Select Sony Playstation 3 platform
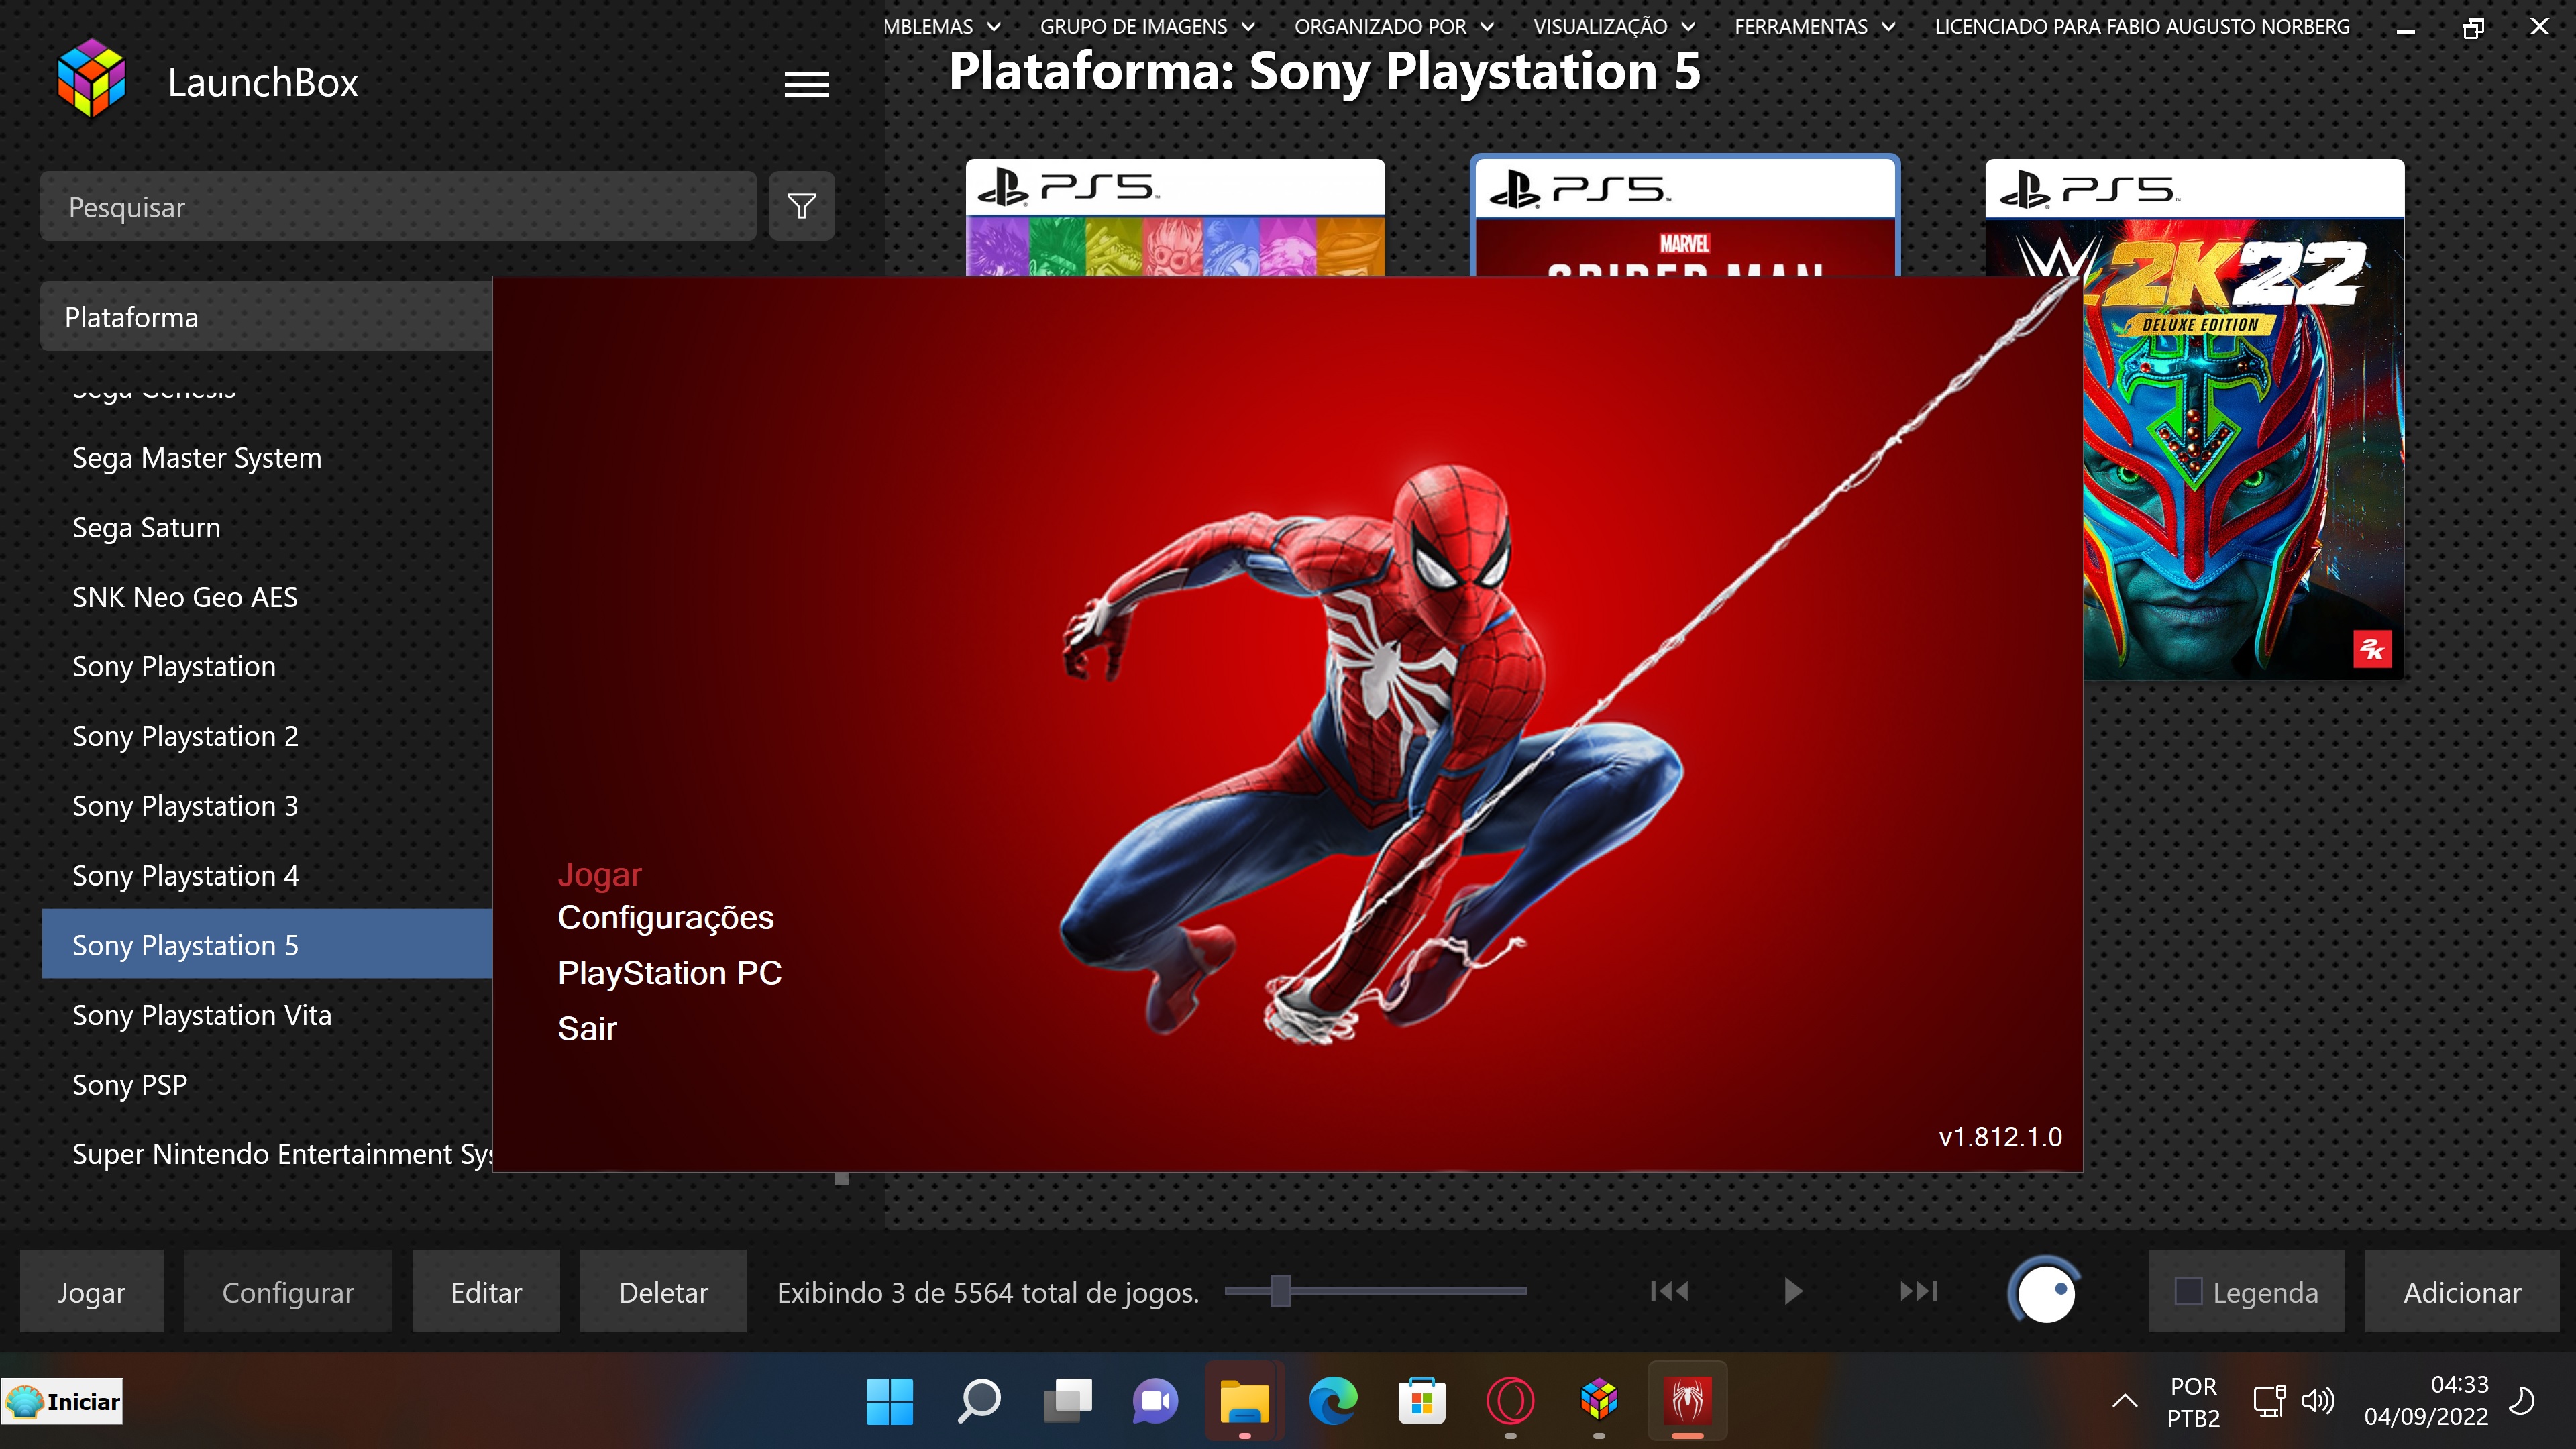Image resolution: width=2576 pixels, height=1449 pixels. click(185, 806)
